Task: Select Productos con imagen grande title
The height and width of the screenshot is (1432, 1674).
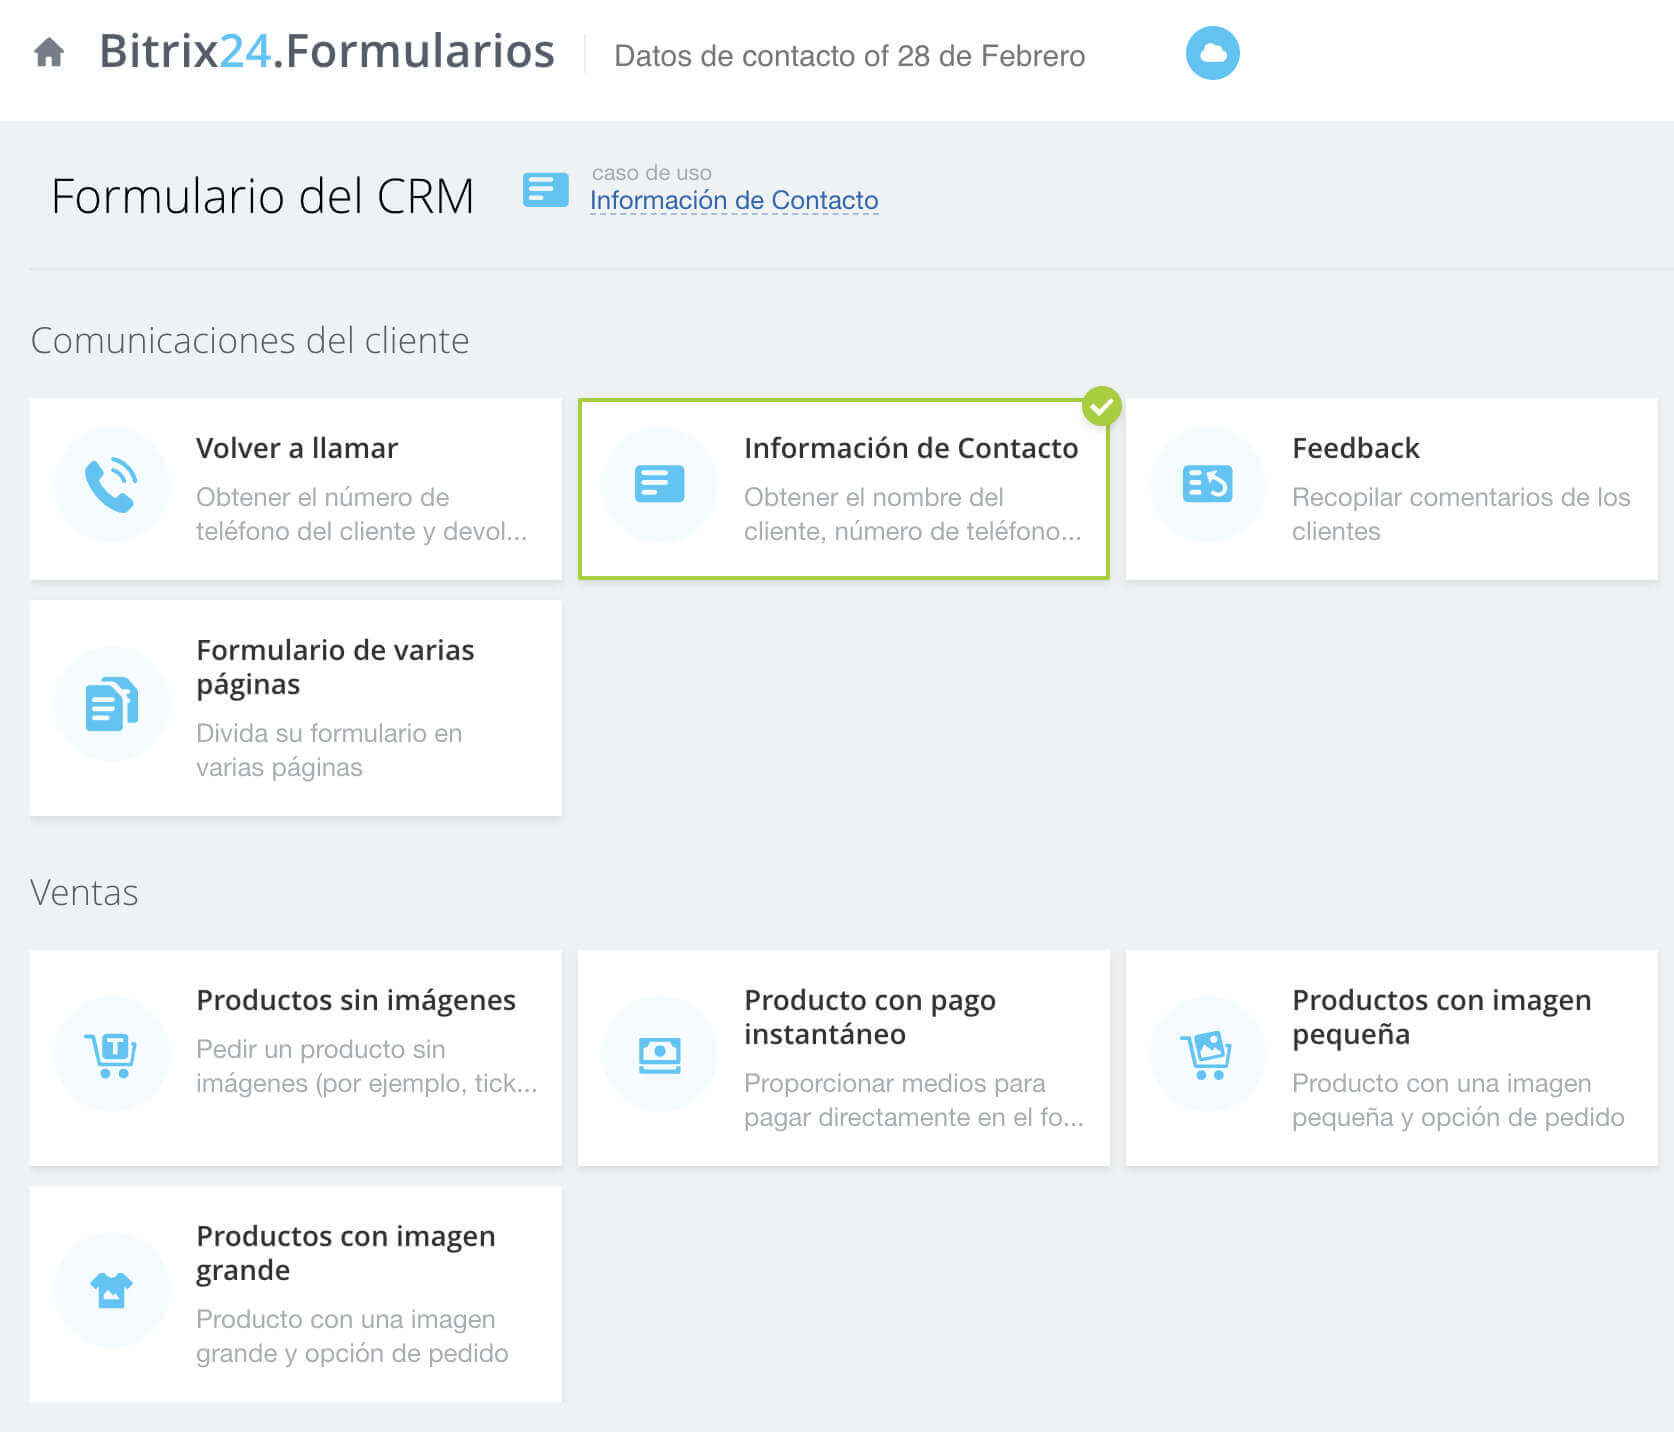Action: coord(345,1252)
